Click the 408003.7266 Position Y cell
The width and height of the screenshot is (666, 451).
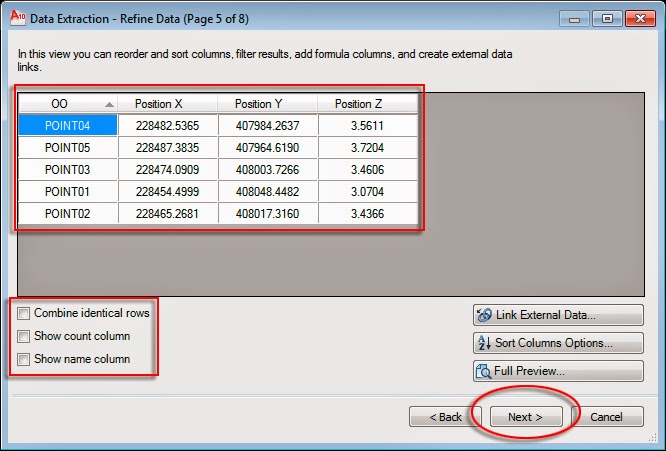[x=267, y=169]
